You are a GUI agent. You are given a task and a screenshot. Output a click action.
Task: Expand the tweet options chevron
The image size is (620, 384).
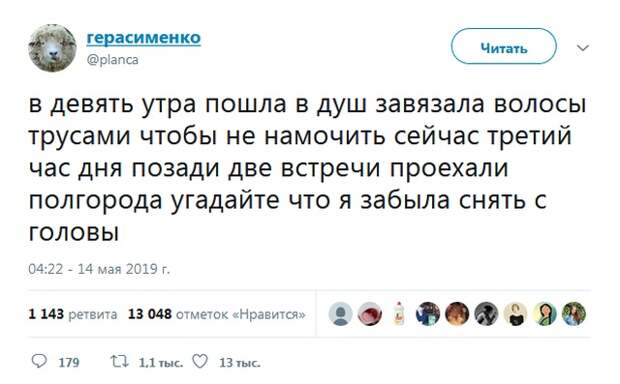(x=583, y=48)
